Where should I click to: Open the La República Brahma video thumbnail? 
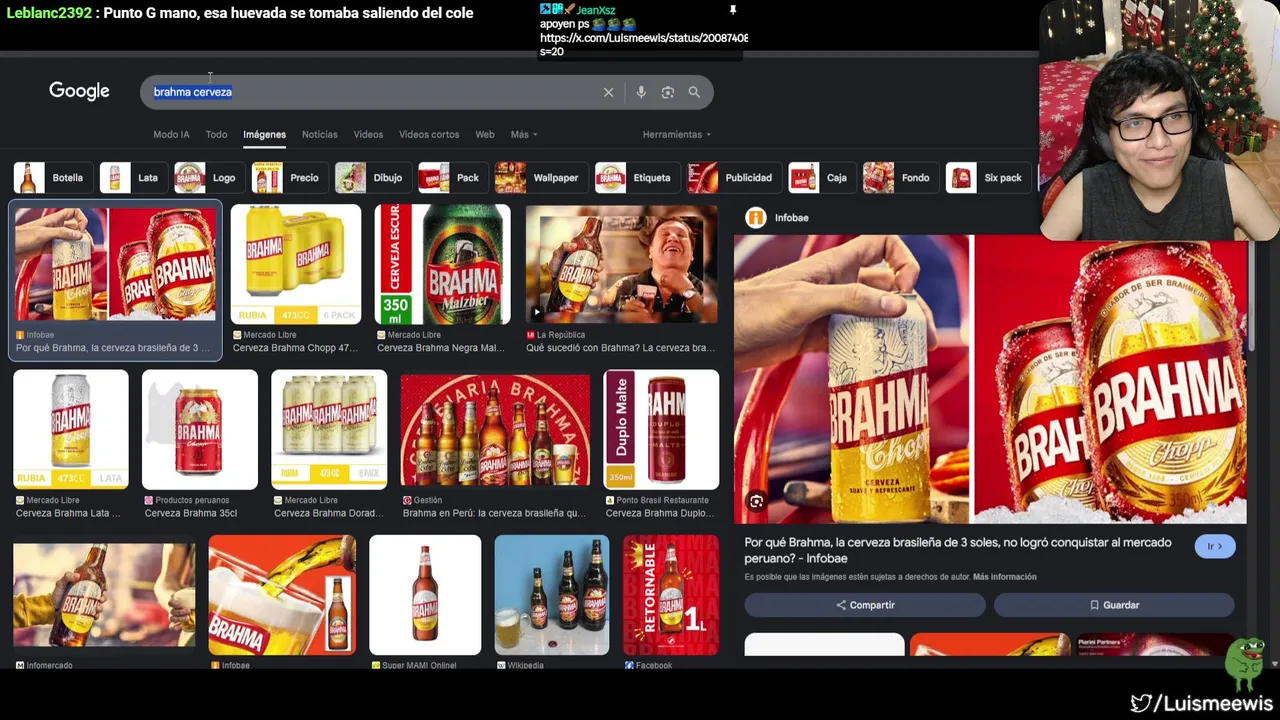pyautogui.click(x=622, y=264)
